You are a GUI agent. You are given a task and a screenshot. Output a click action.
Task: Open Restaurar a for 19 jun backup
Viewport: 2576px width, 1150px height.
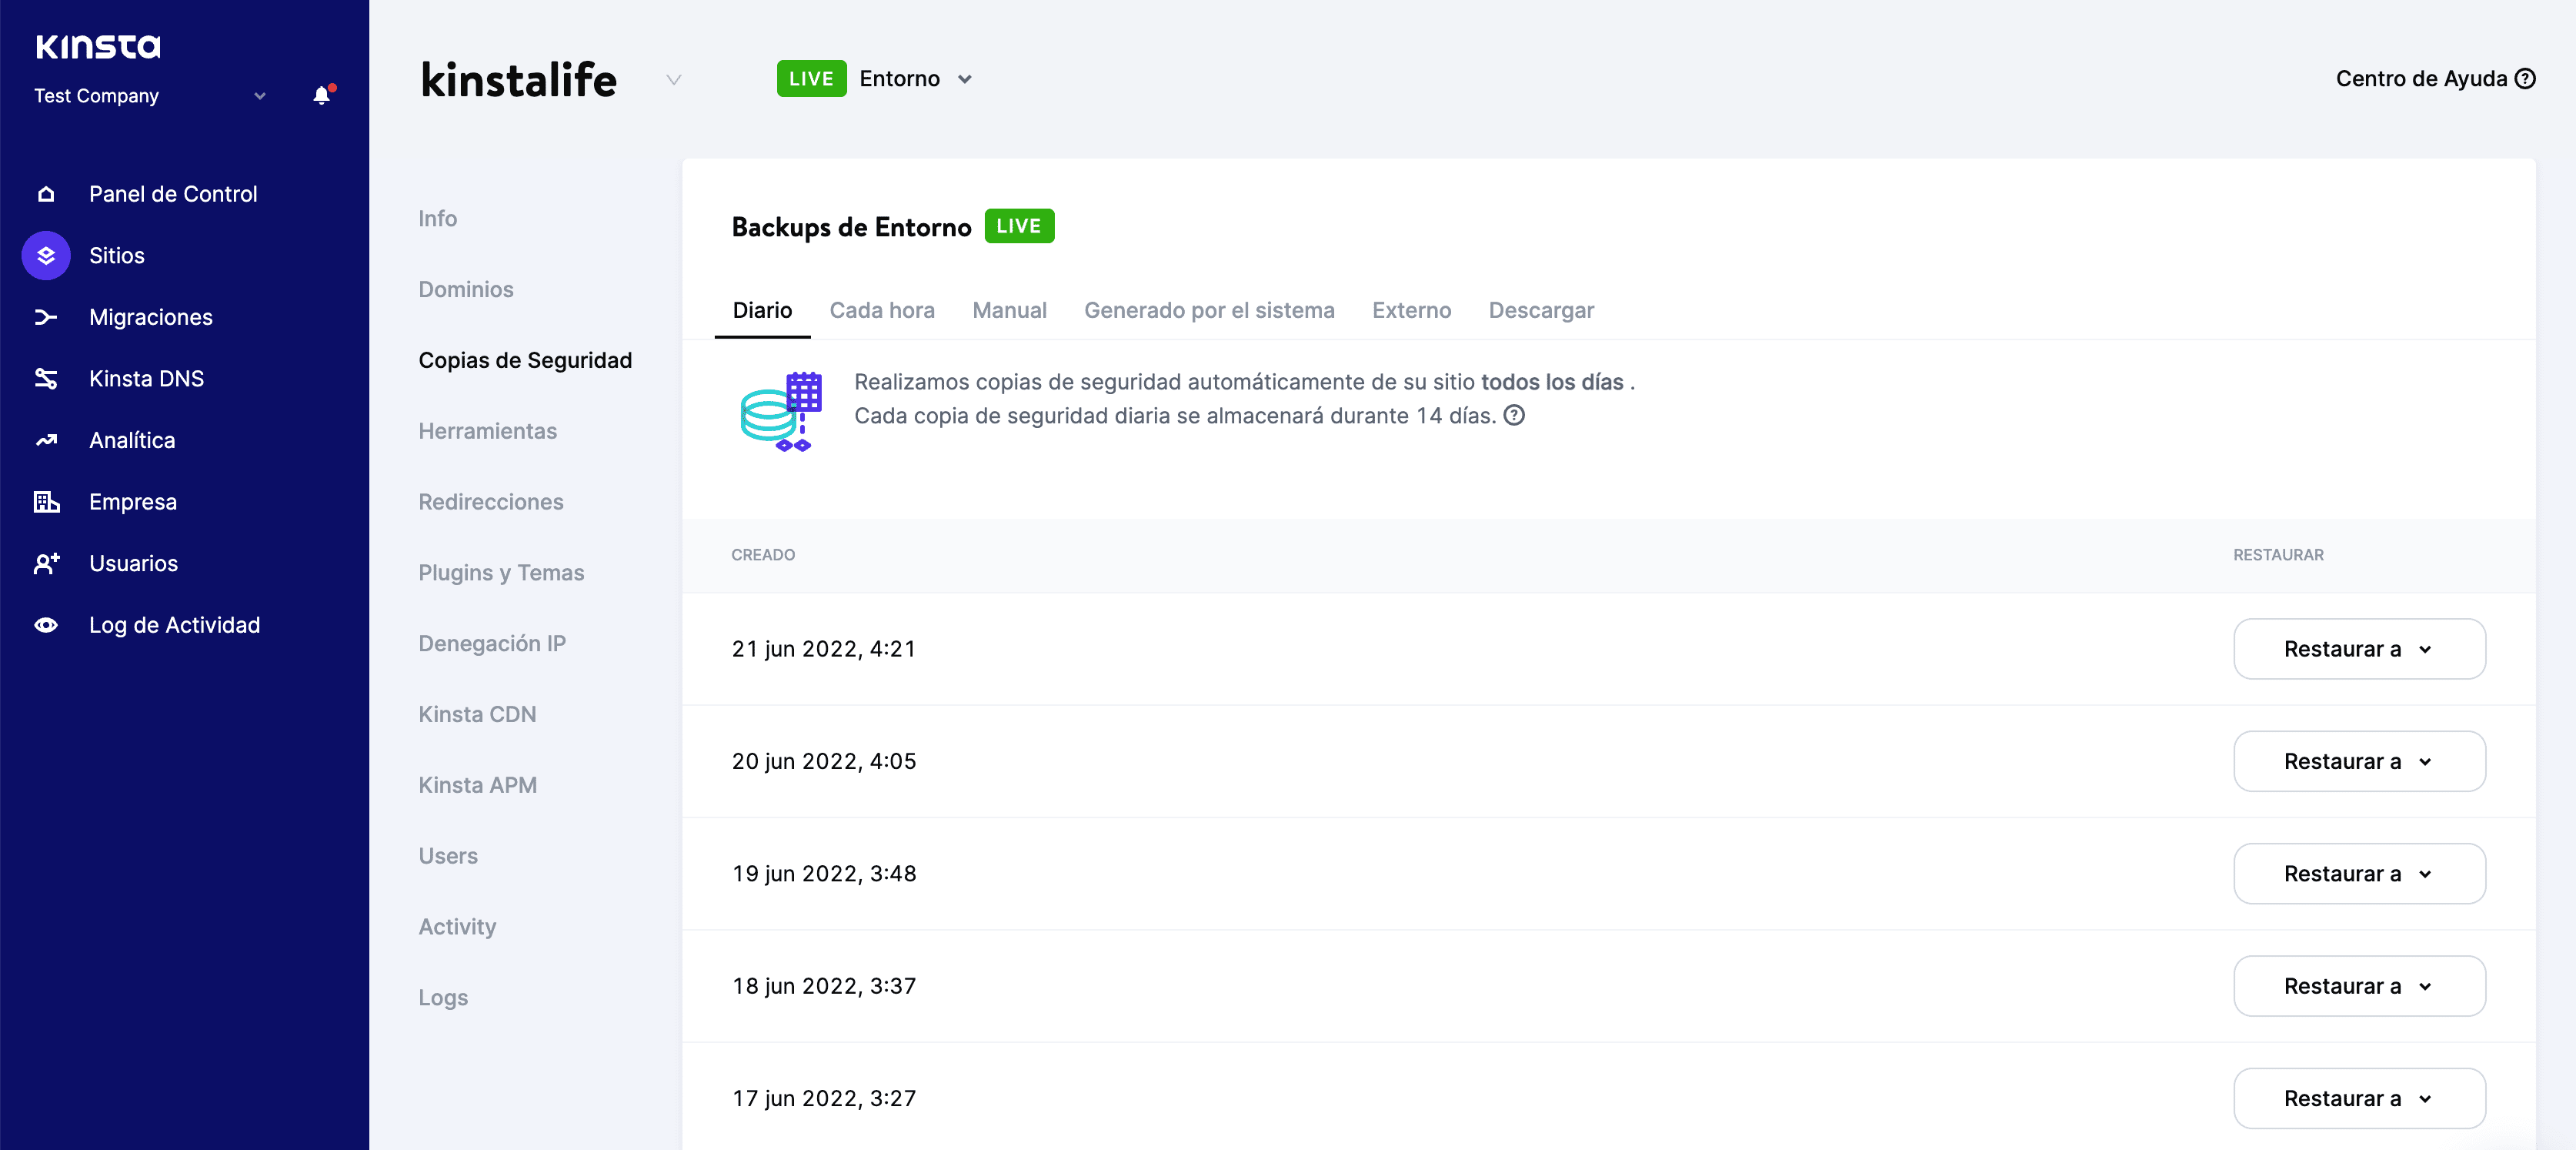(x=2358, y=874)
